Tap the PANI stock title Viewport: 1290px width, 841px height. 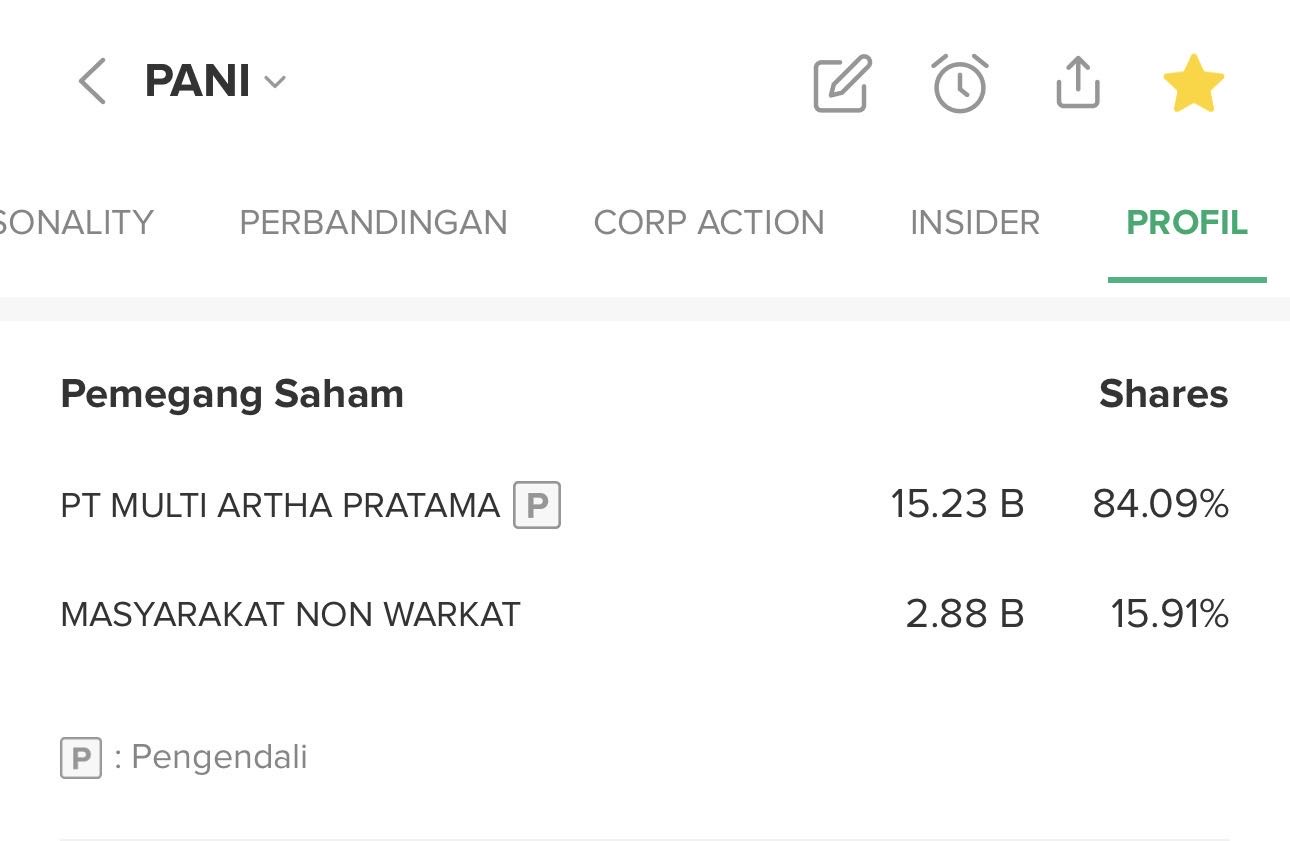197,81
